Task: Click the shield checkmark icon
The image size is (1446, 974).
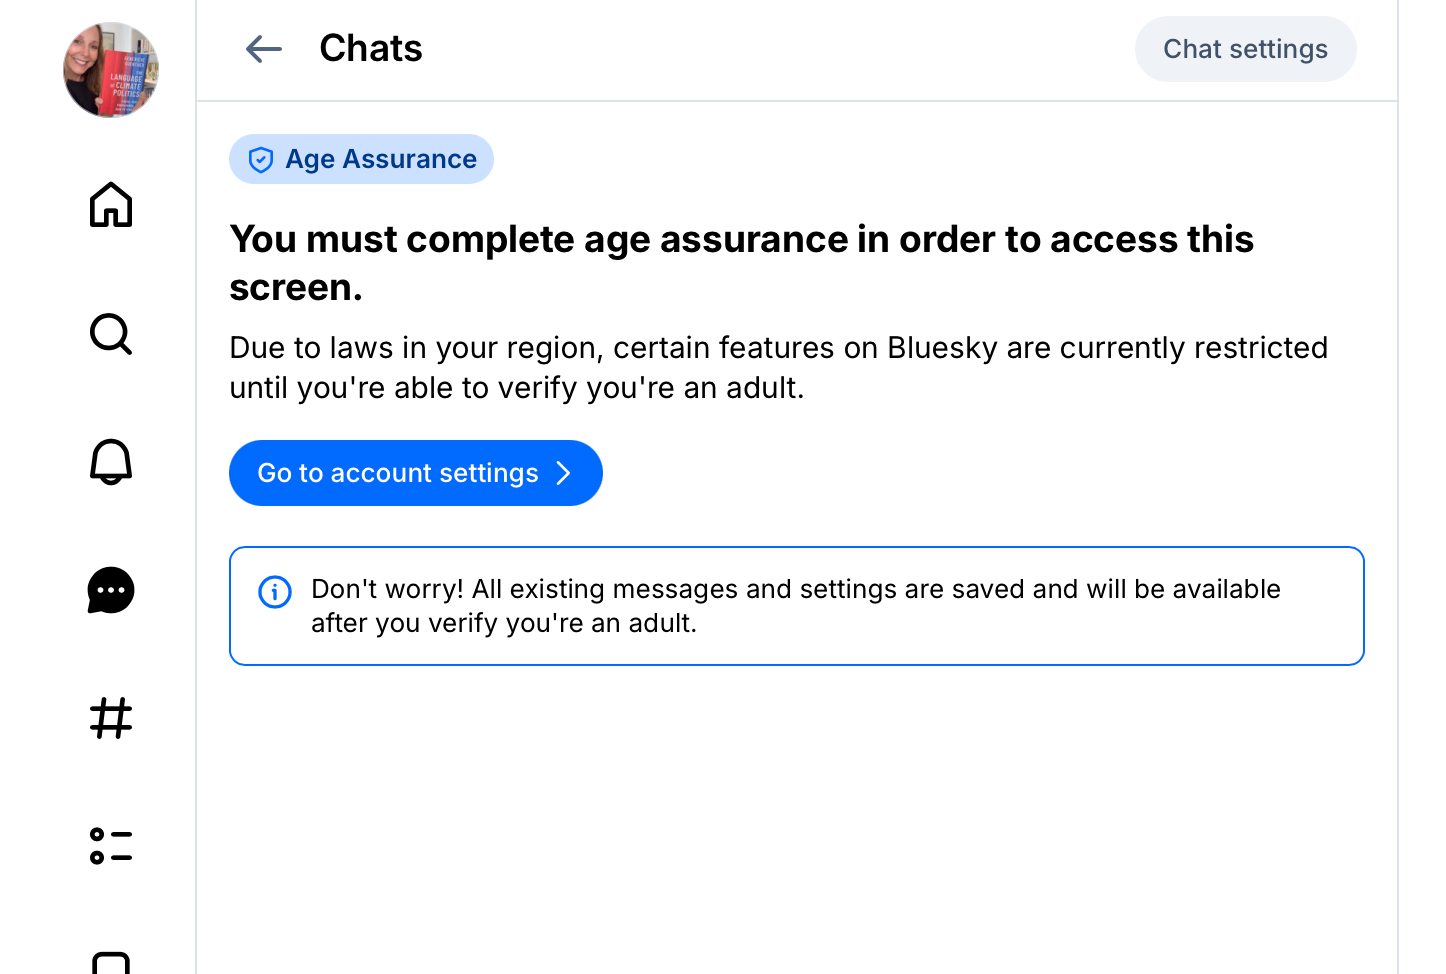Action: click(261, 160)
